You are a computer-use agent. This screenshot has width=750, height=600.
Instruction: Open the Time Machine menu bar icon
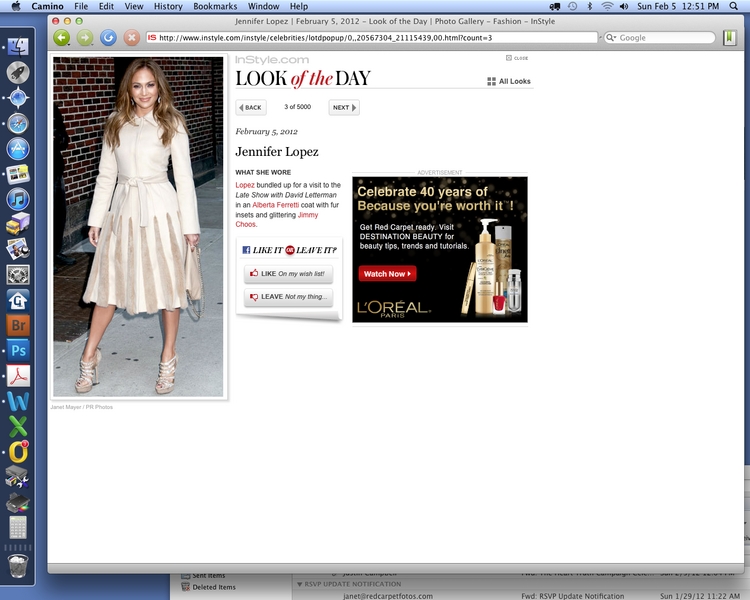pyautogui.click(x=573, y=6)
